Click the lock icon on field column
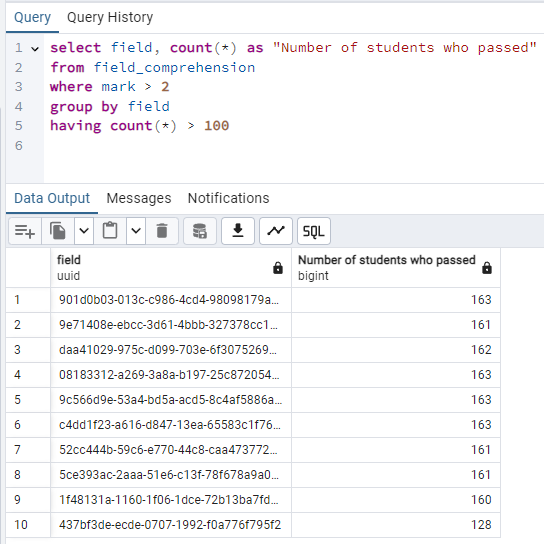 [x=278, y=268]
